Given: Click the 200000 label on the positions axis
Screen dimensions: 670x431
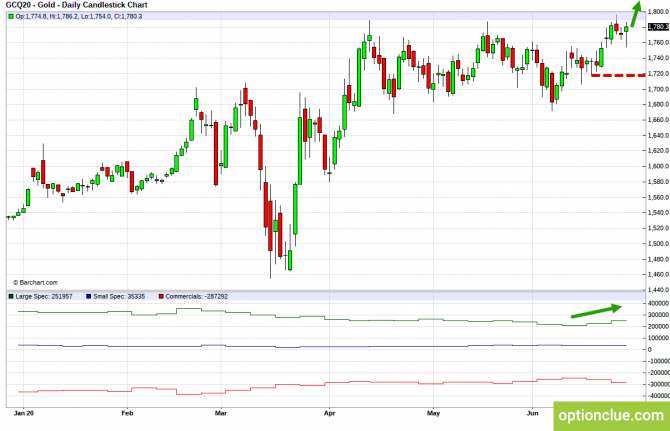Looking at the screenshot, I should point(658,326).
